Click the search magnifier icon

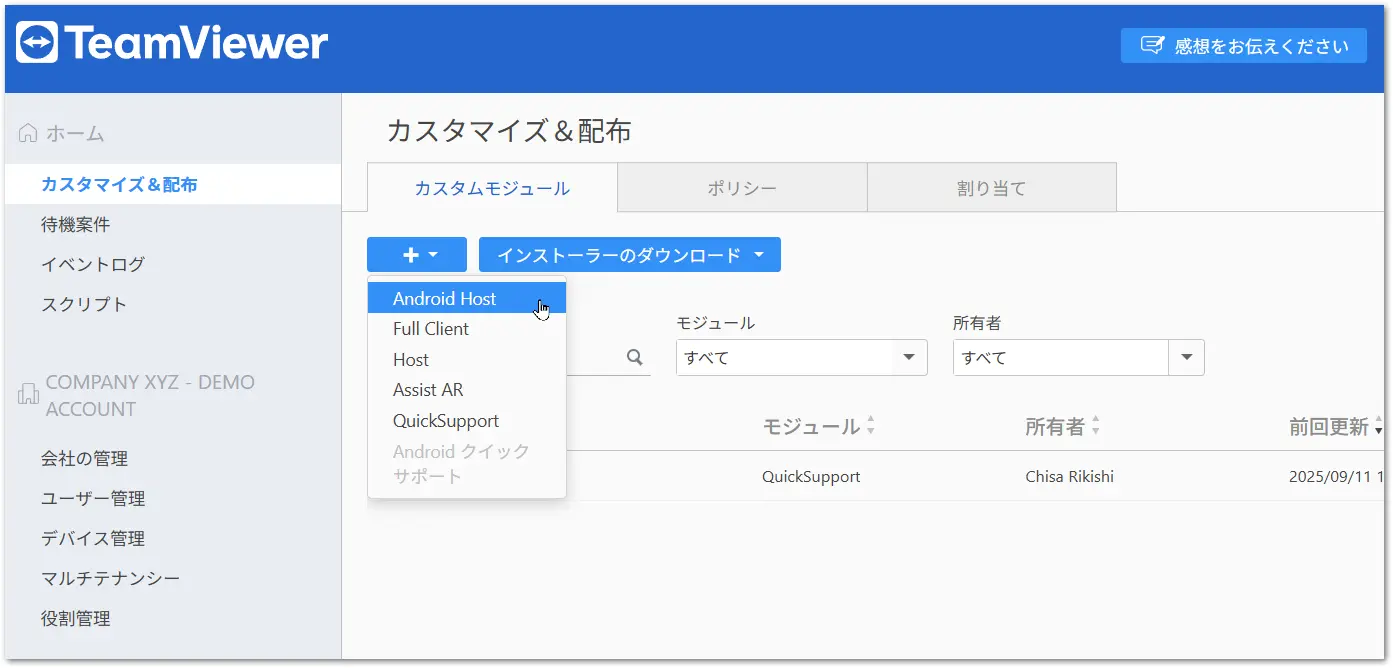[635, 357]
